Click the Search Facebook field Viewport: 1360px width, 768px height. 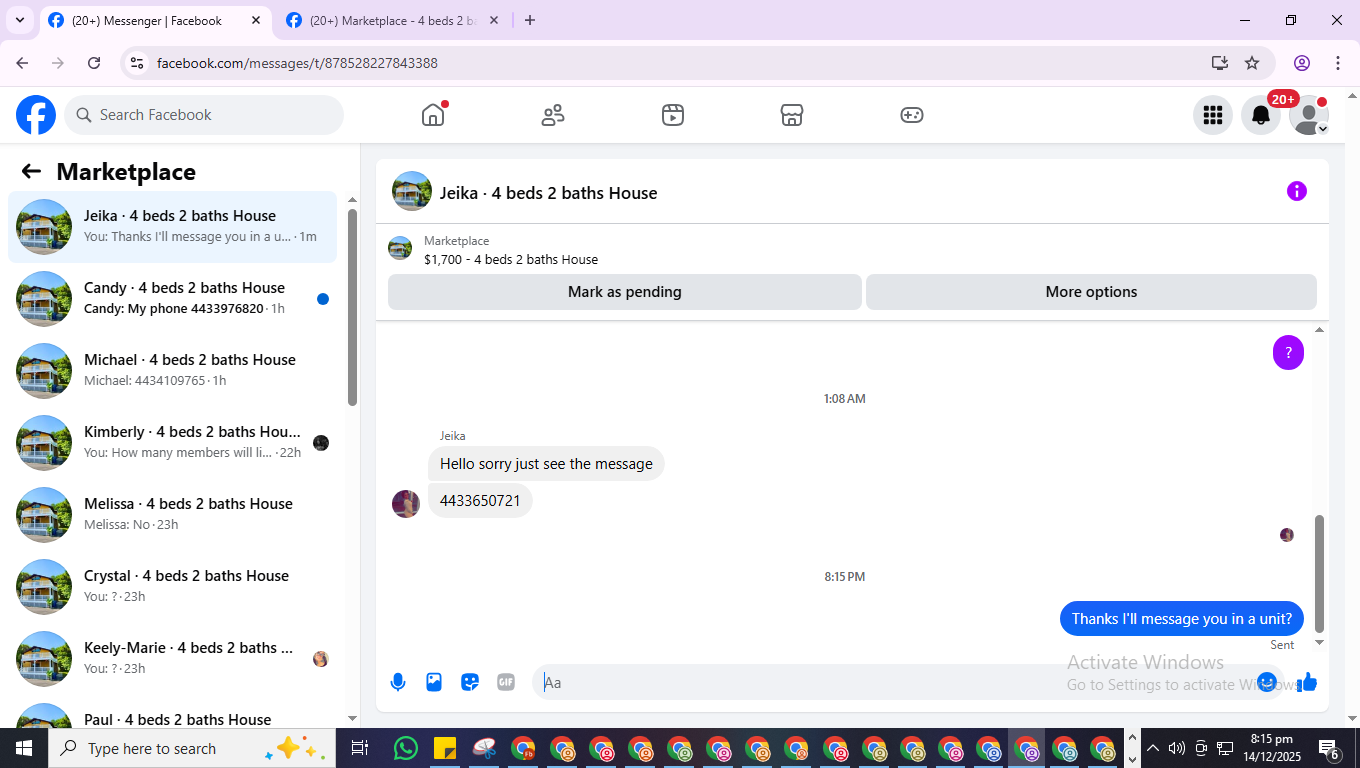pyautogui.click(x=204, y=115)
